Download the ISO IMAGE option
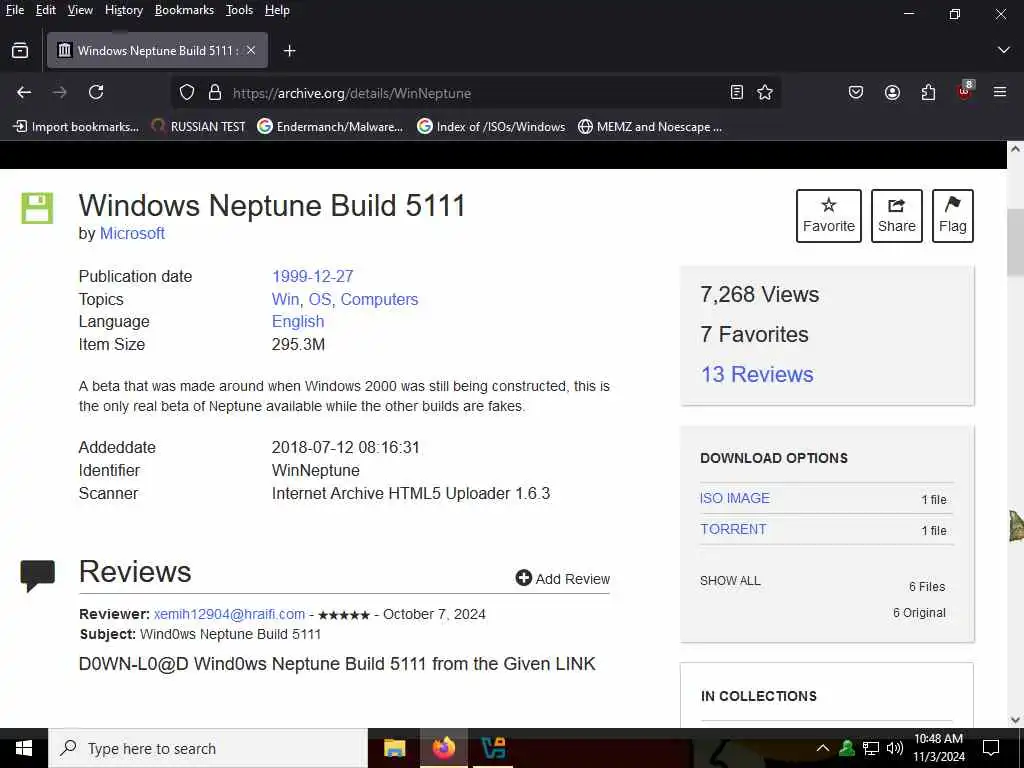Image resolution: width=1024 pixels, height=768 pixels. point(735,498)
